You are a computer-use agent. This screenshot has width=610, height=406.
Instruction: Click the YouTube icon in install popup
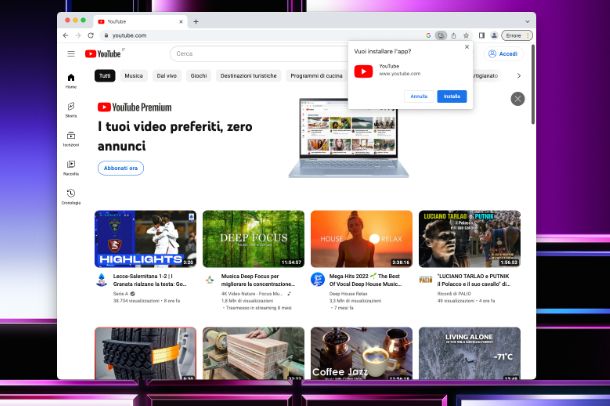[363, 72]
